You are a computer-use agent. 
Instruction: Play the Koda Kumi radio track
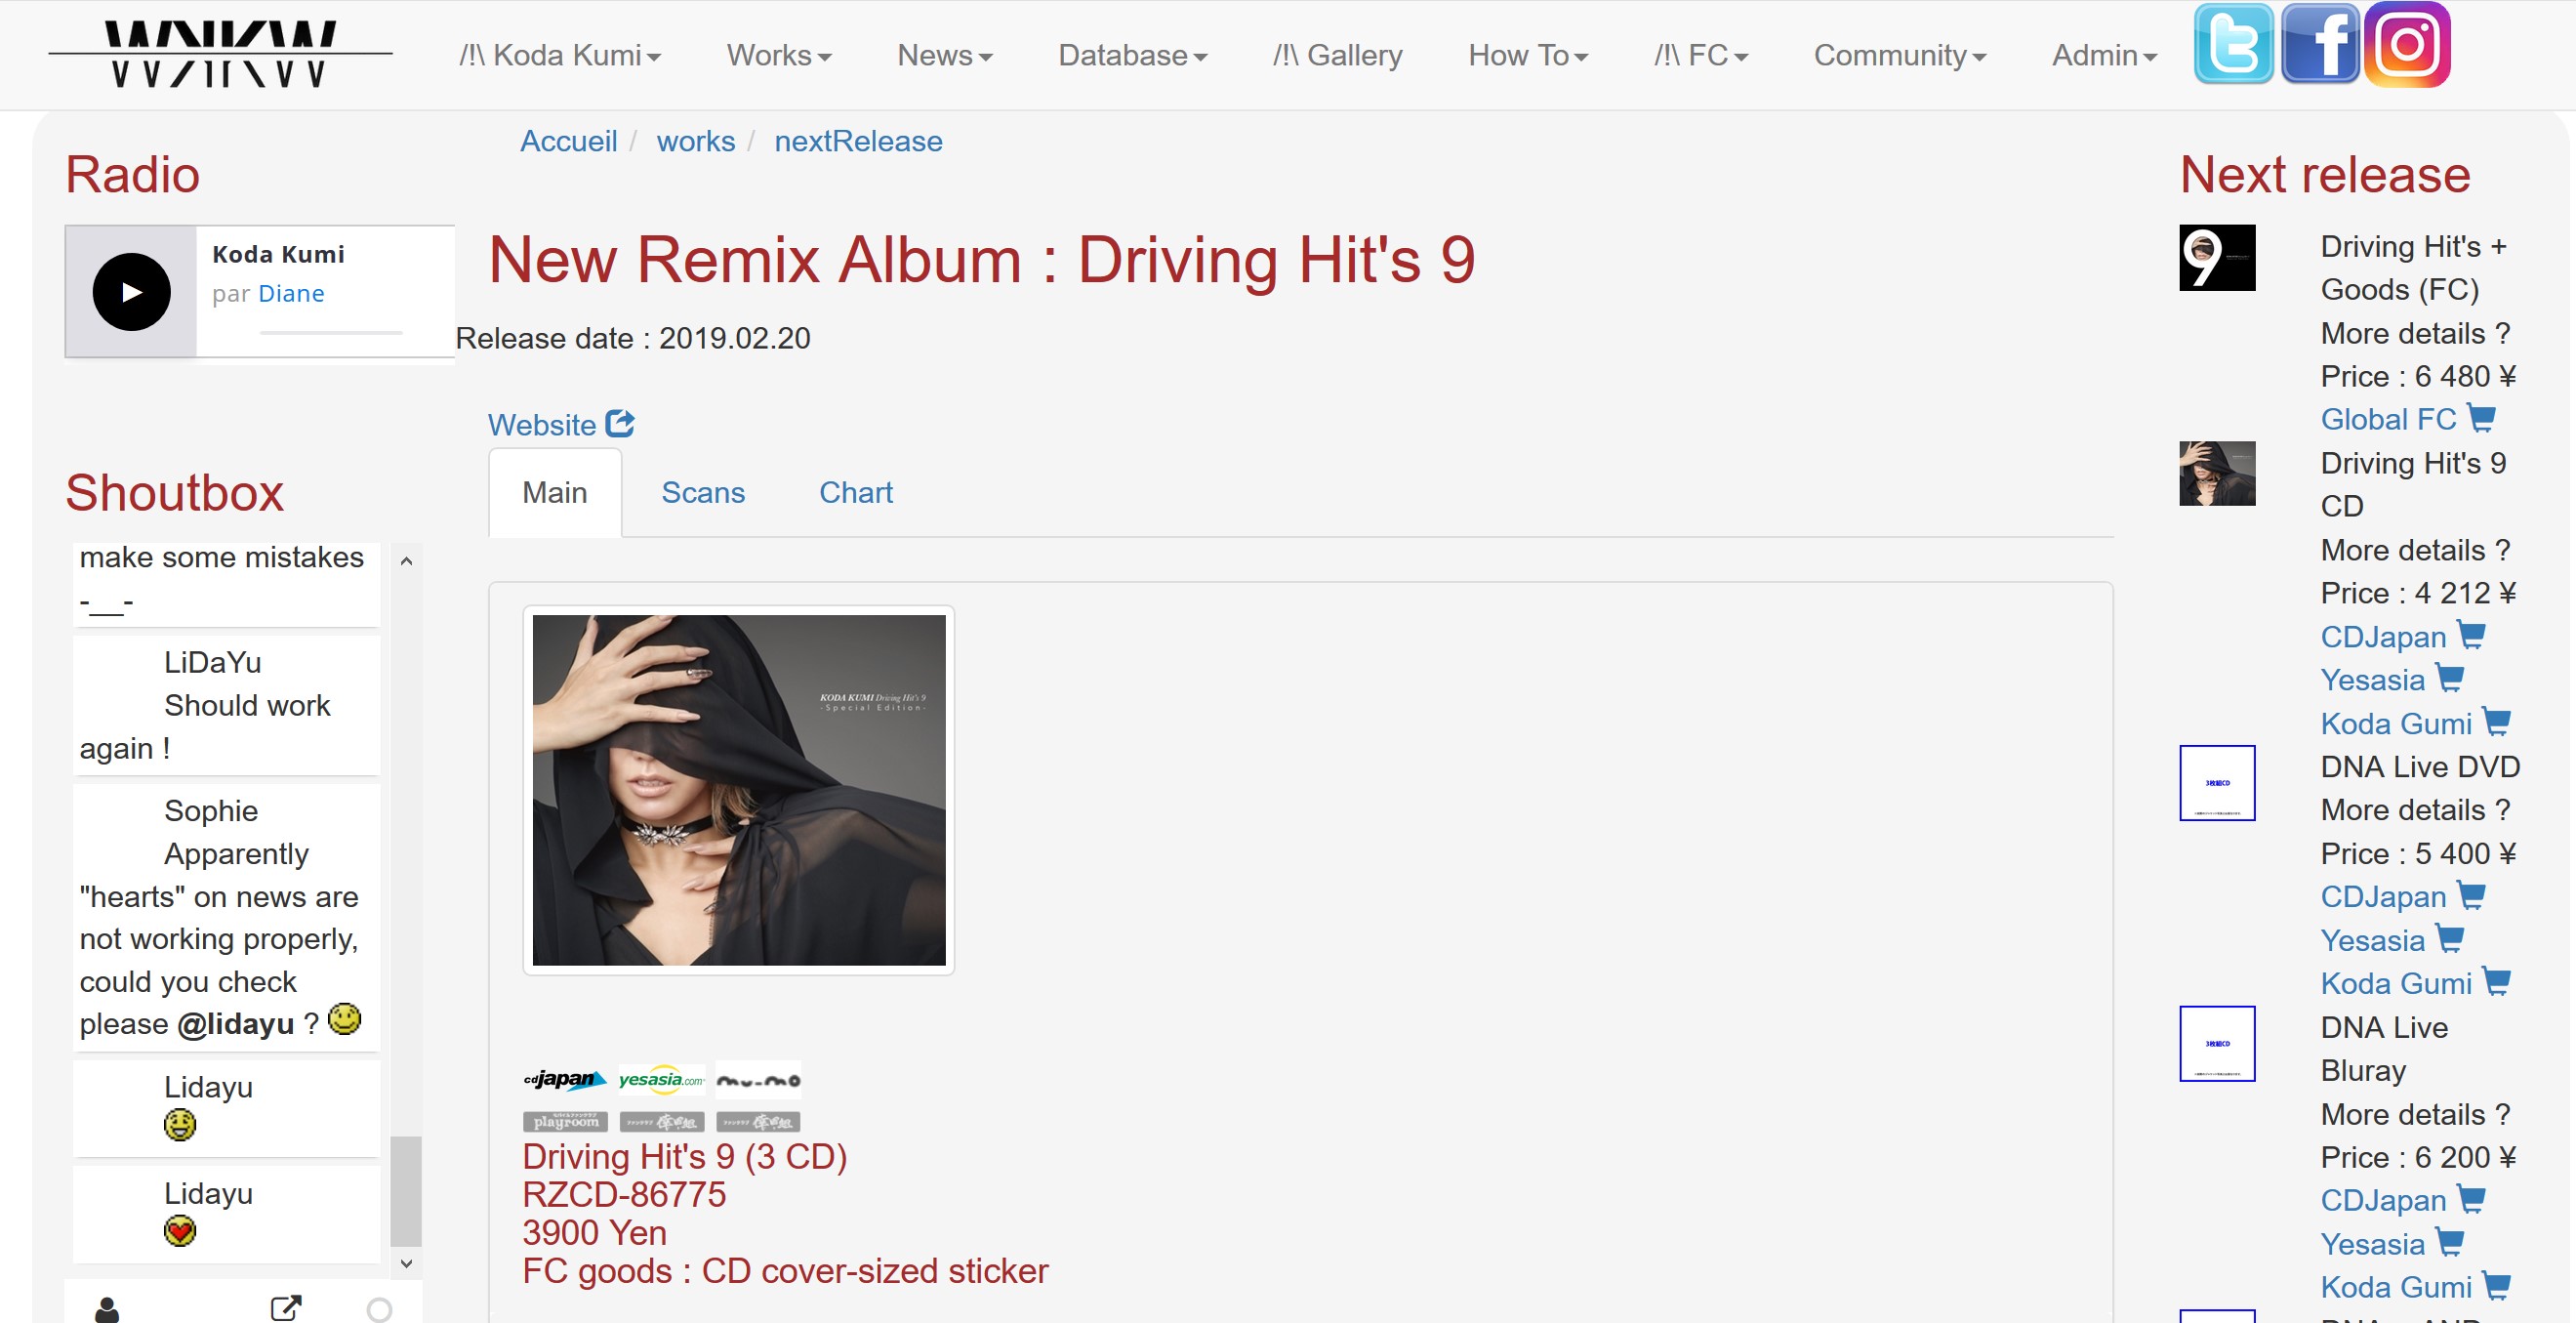coord(131,292)
